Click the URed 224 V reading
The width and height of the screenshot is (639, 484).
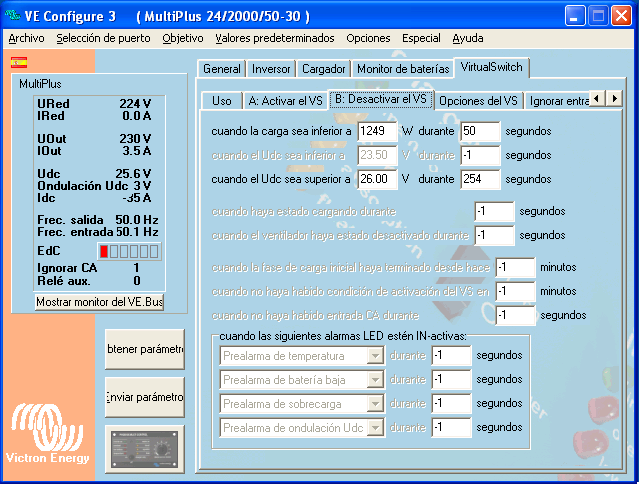click(x=94, y=104)
